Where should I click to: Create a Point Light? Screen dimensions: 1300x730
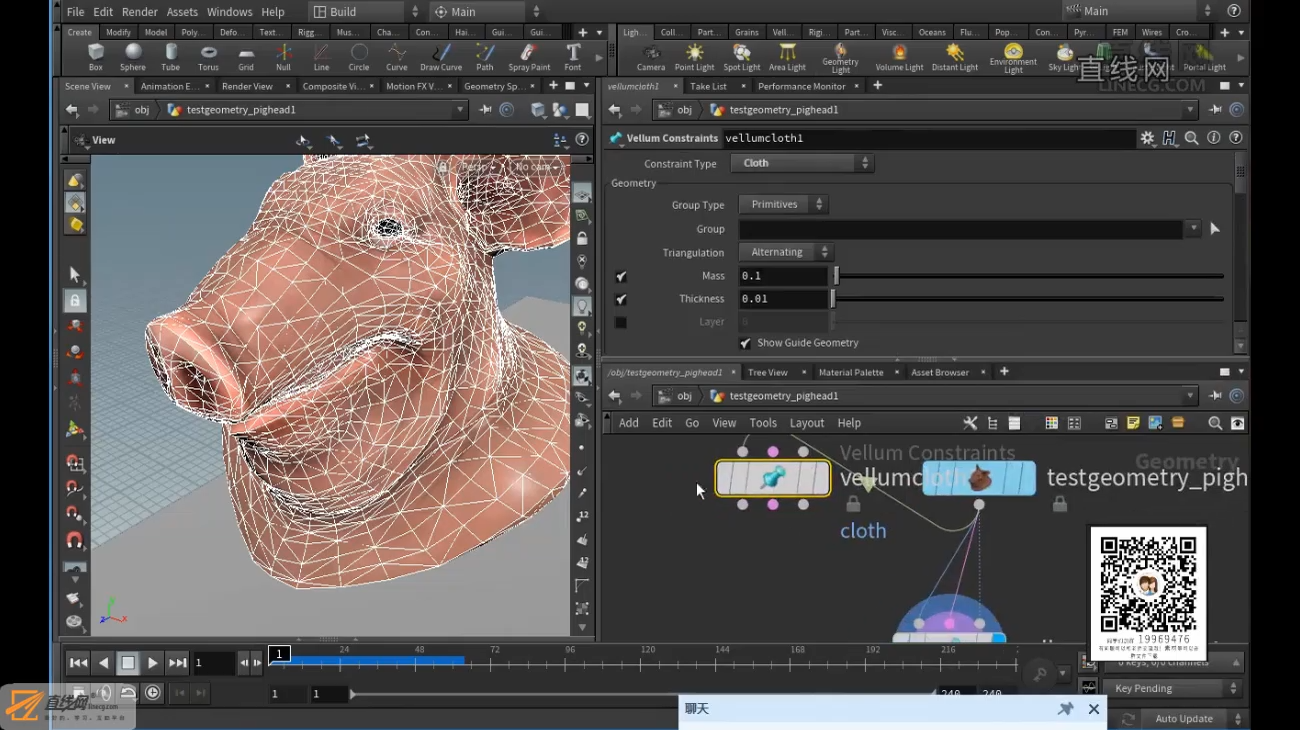click(x=694, y=57)
